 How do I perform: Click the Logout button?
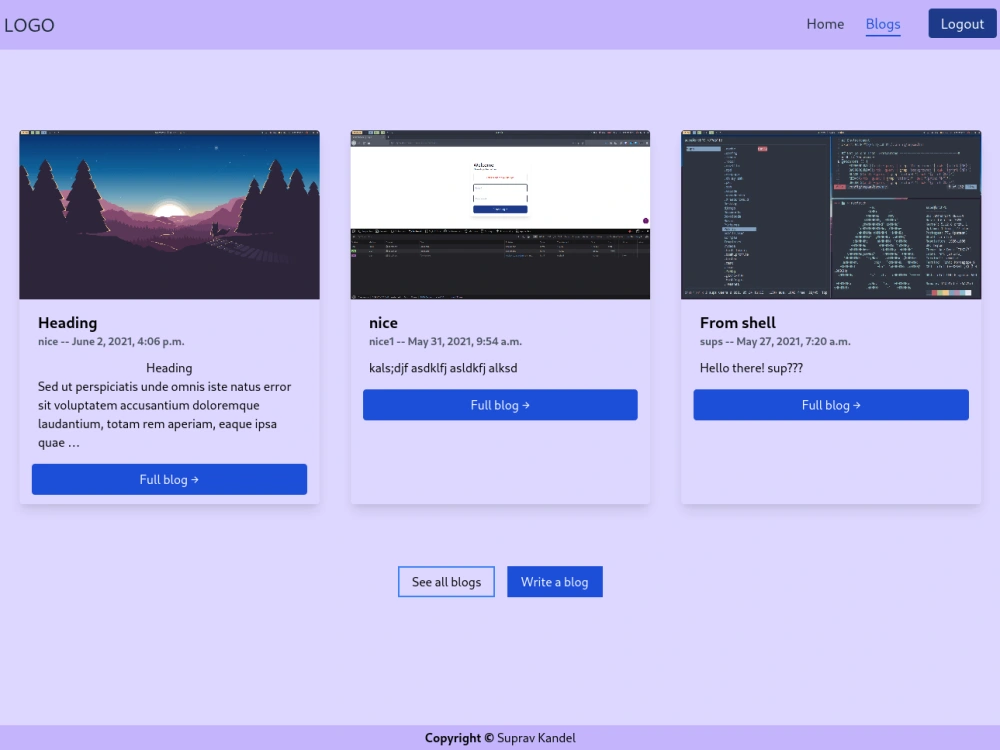(x=962, y=24)
